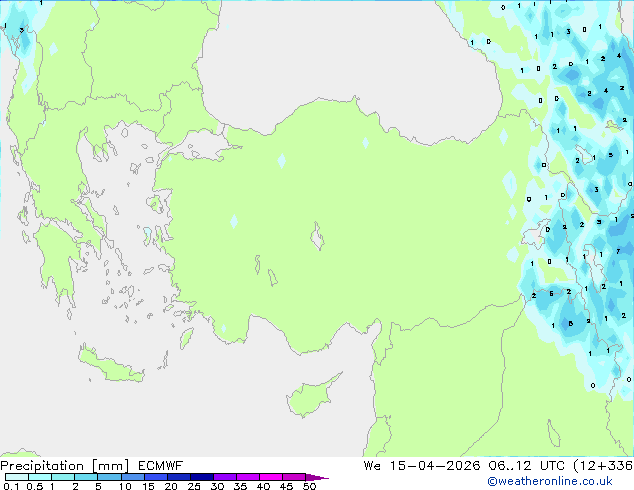634x490 pixels.
Task: Click the legend value label '0.5'
Action: [34, 486]
